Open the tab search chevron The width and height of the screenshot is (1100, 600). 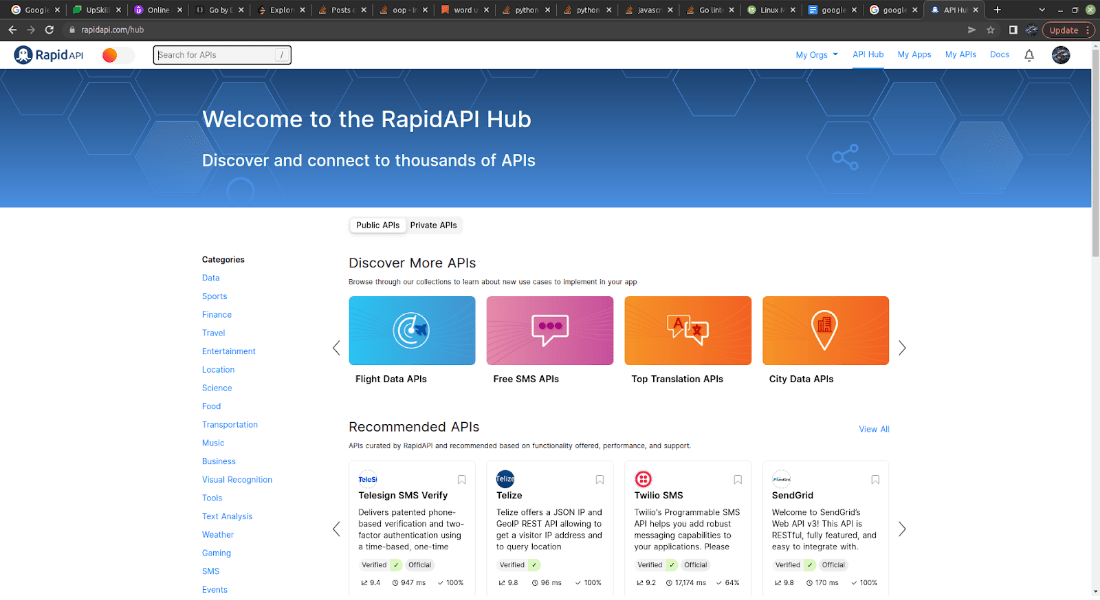[x=1042, y=10]
